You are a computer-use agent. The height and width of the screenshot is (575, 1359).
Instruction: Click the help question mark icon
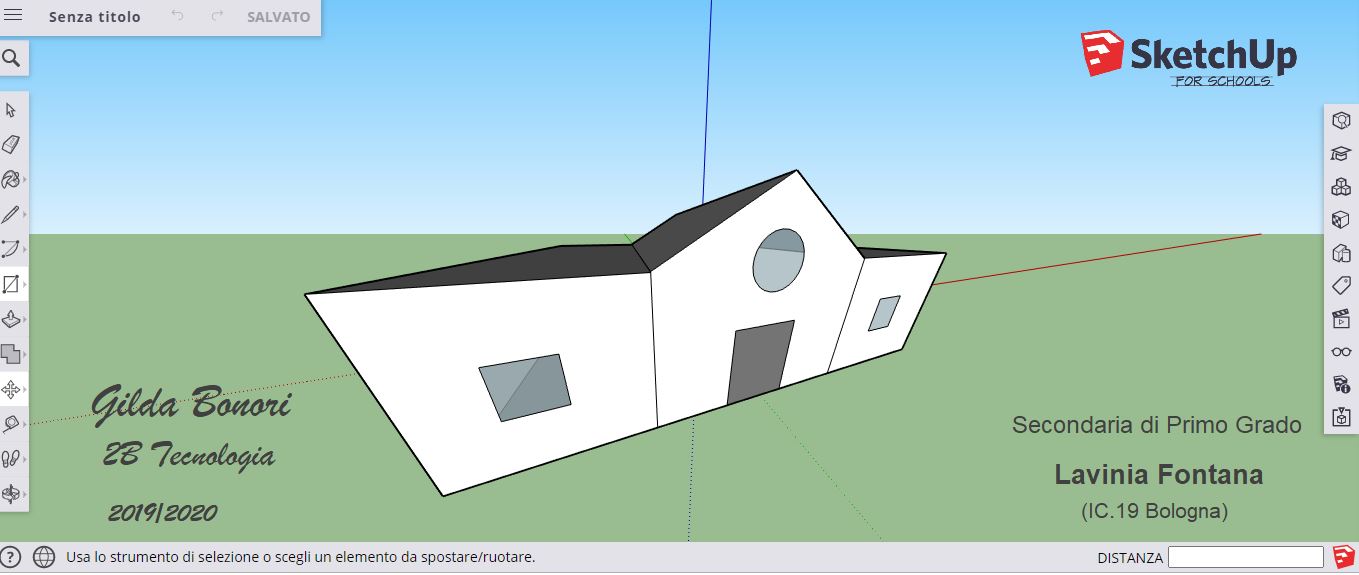click(11, 557)
